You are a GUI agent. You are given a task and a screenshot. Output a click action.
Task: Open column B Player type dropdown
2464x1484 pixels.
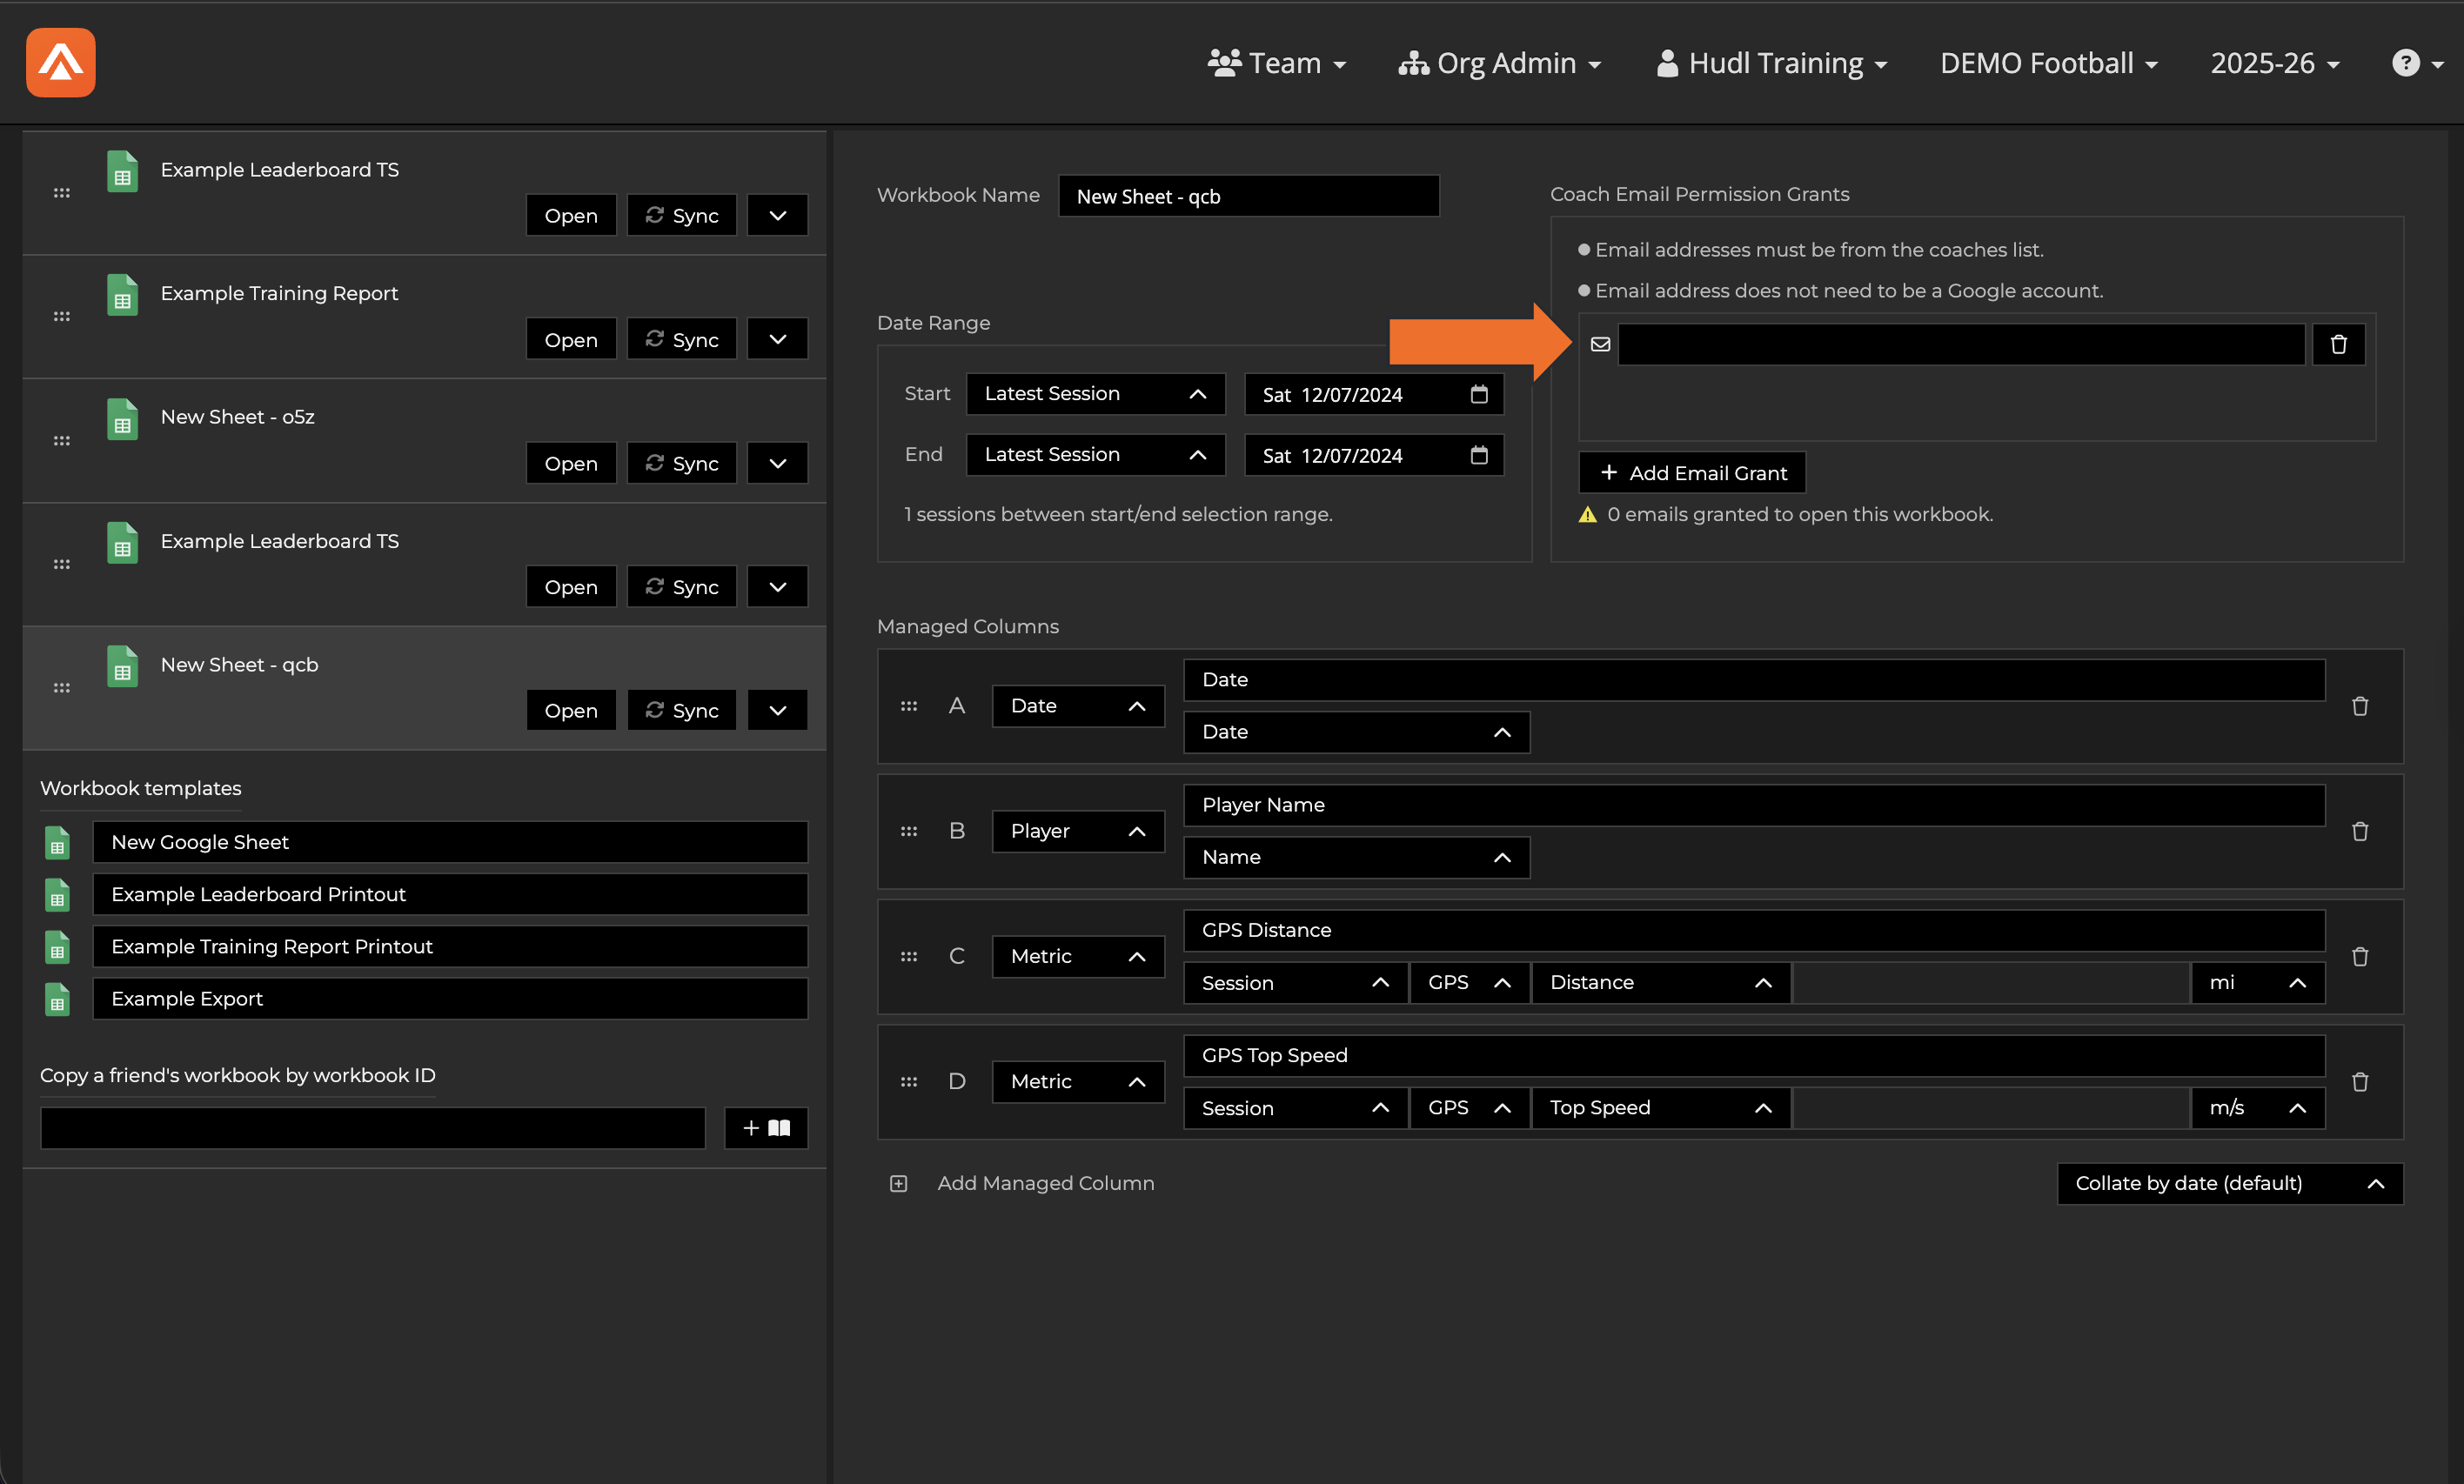[1078, 831]
